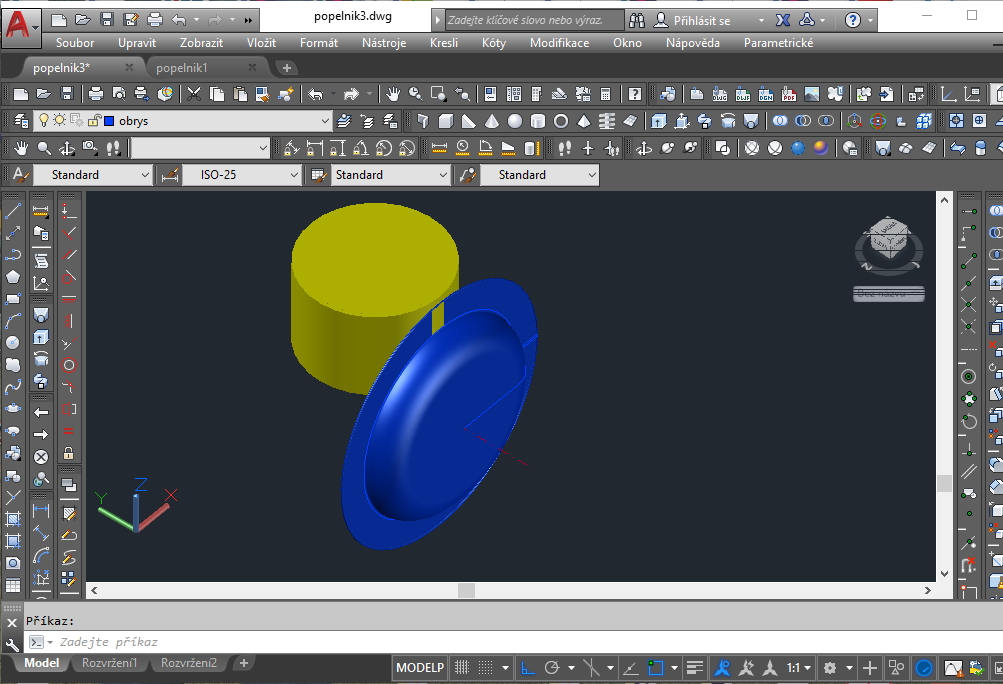The image size is (1003, 684).
Task: Click the MODELP status bar button
Action: [x=420, y=667]
